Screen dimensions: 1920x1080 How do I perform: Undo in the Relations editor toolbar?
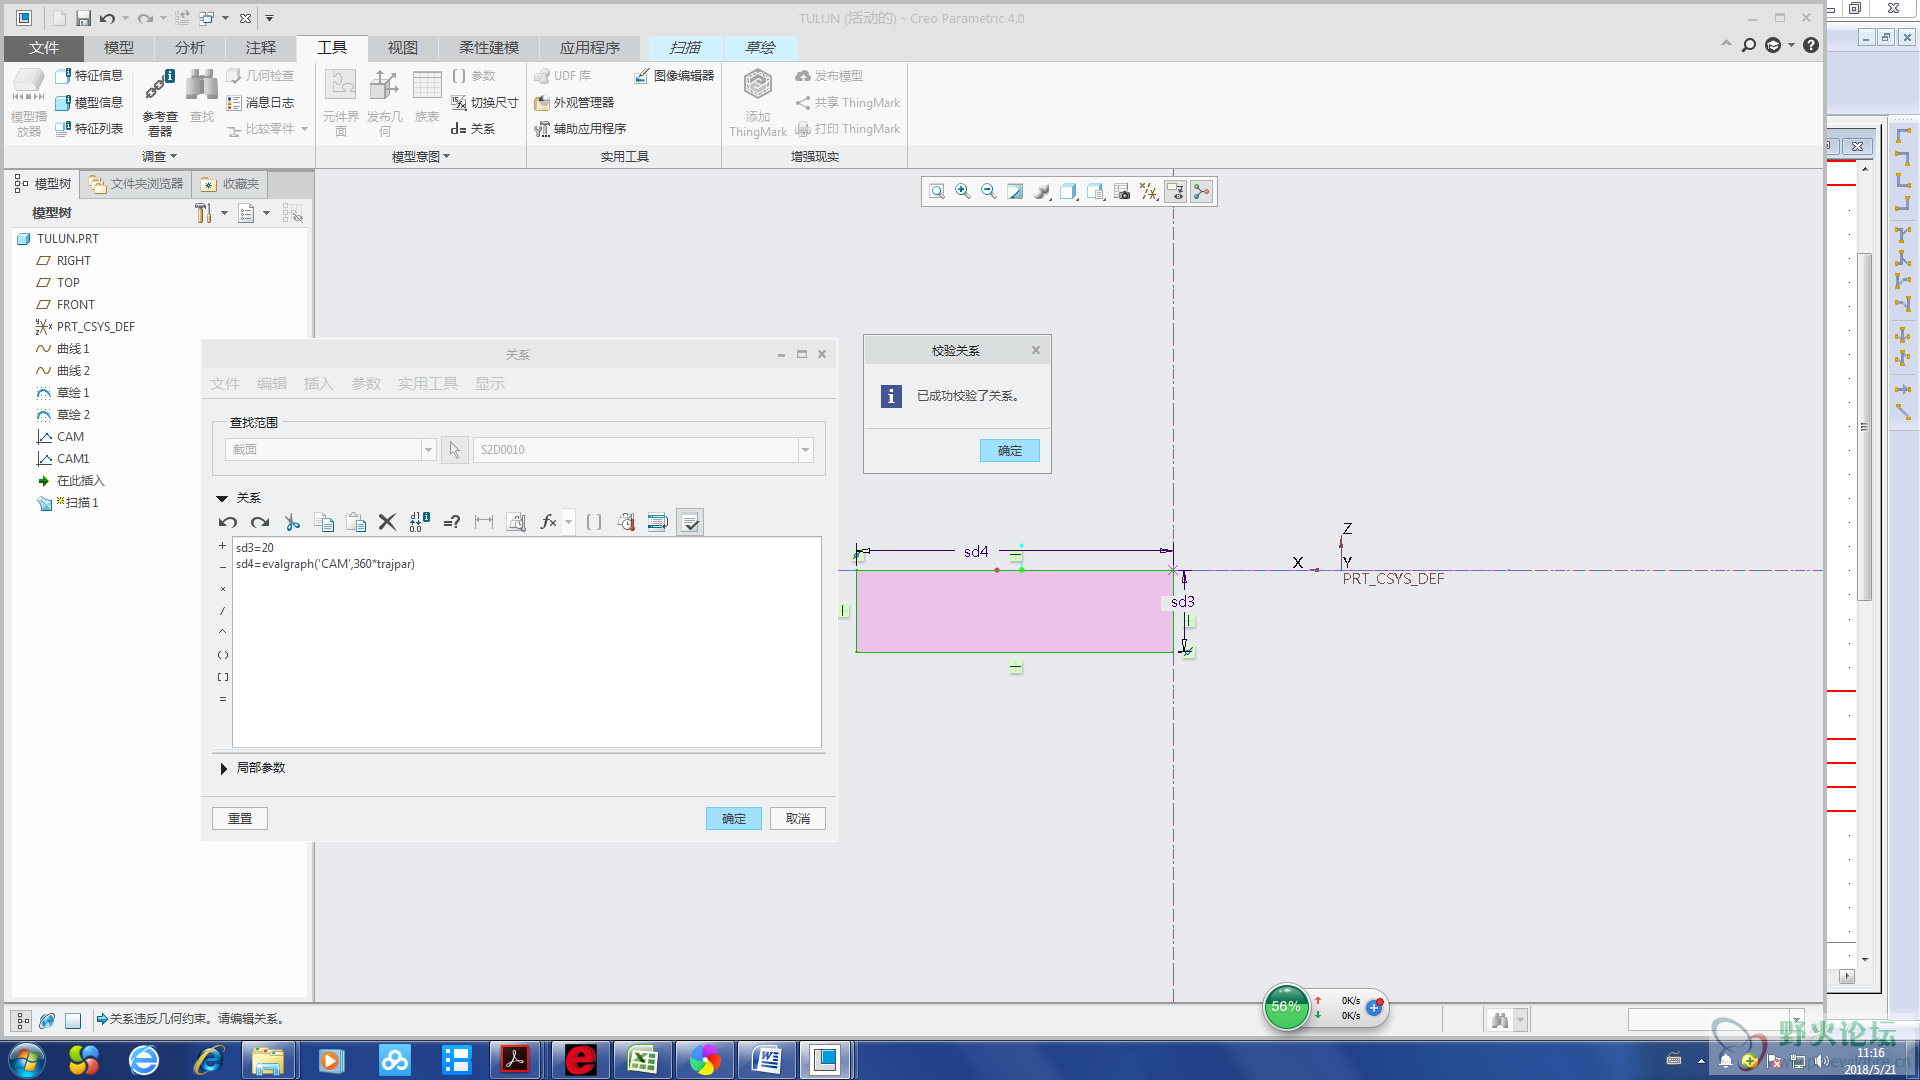pos(228,522)
